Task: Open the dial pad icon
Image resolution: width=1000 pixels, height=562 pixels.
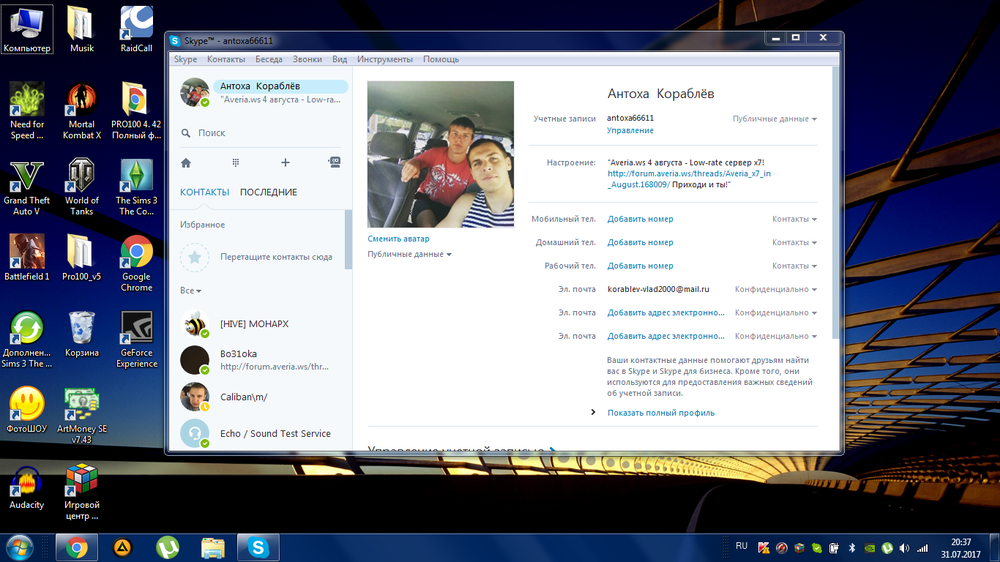Action: [236, 162]
